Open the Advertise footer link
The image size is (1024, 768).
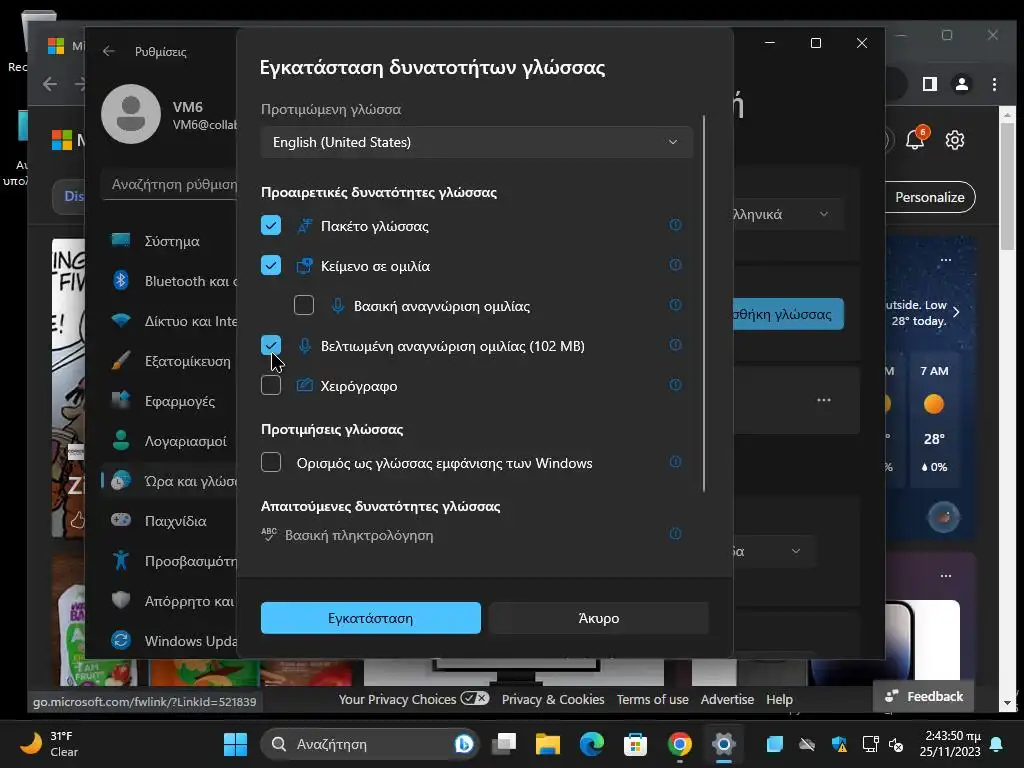click(727, 699)
